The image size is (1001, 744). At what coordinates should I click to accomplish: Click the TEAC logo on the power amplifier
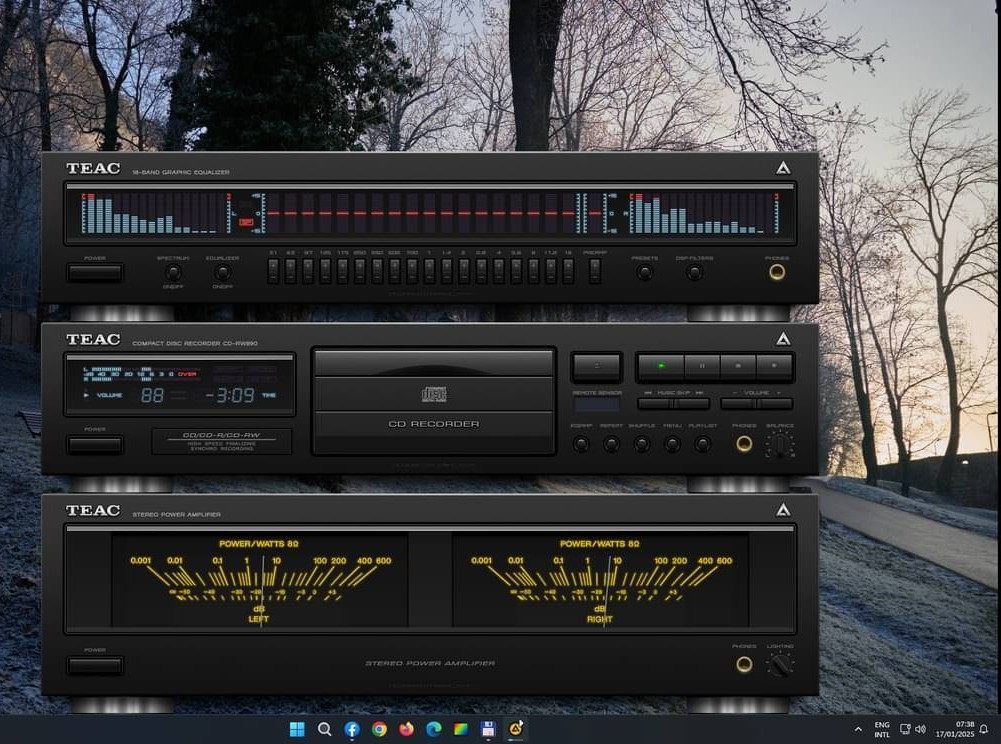tap(93, 510)
